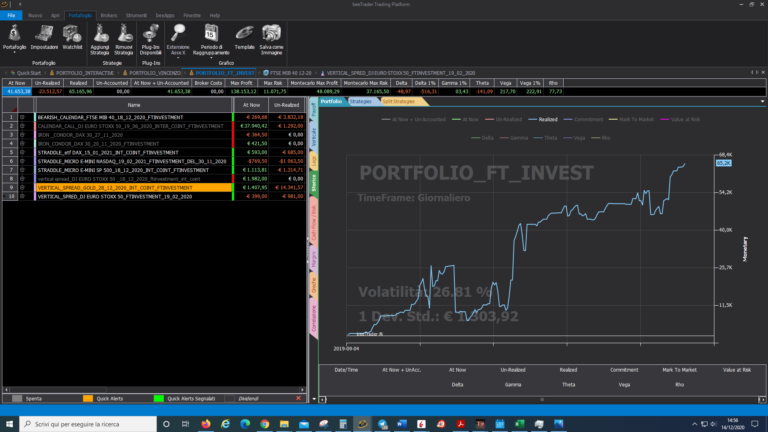Click the orange Quick Alerts legend swatch
This screenshot has height=432, width=768.
86,397
